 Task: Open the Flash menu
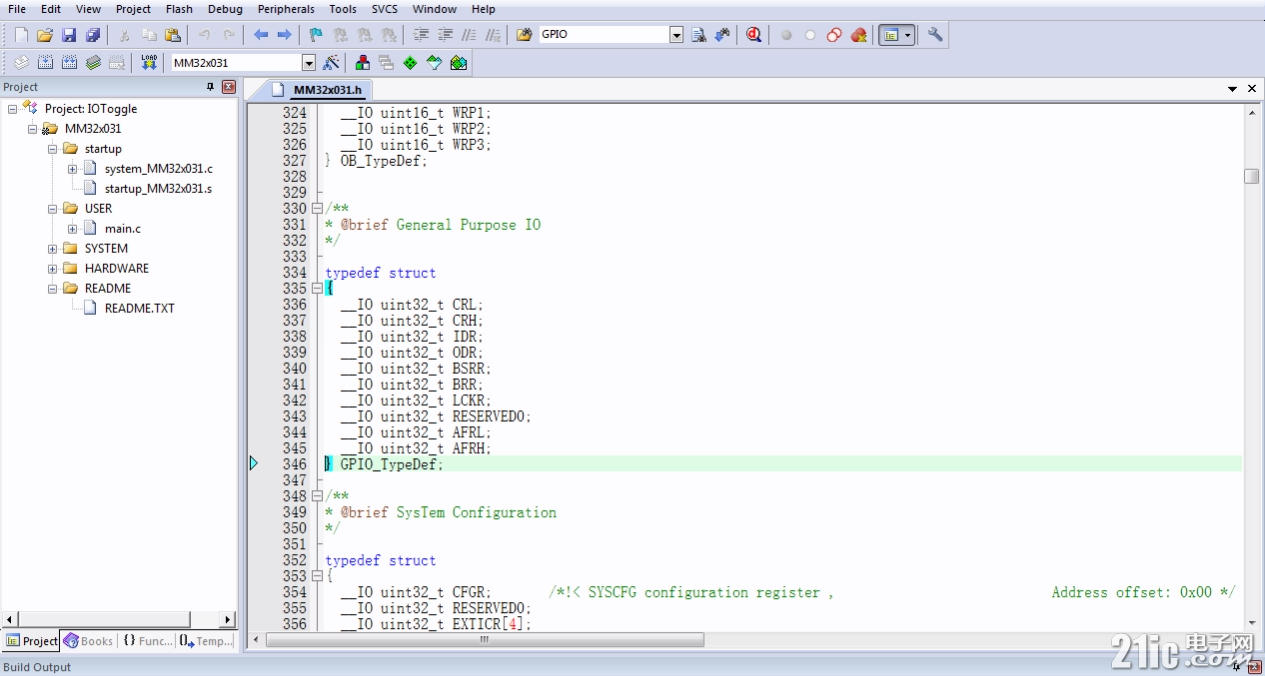point(179,9)
